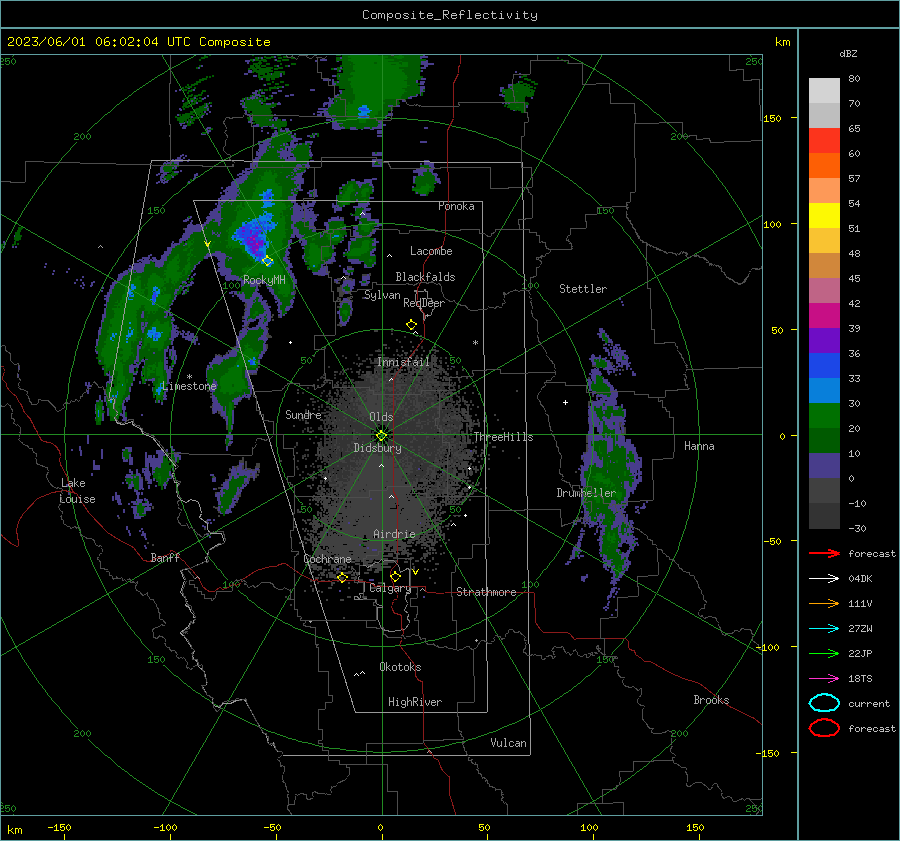
Task: Click the Ponoka city label
Action: (x=456, y=206)
